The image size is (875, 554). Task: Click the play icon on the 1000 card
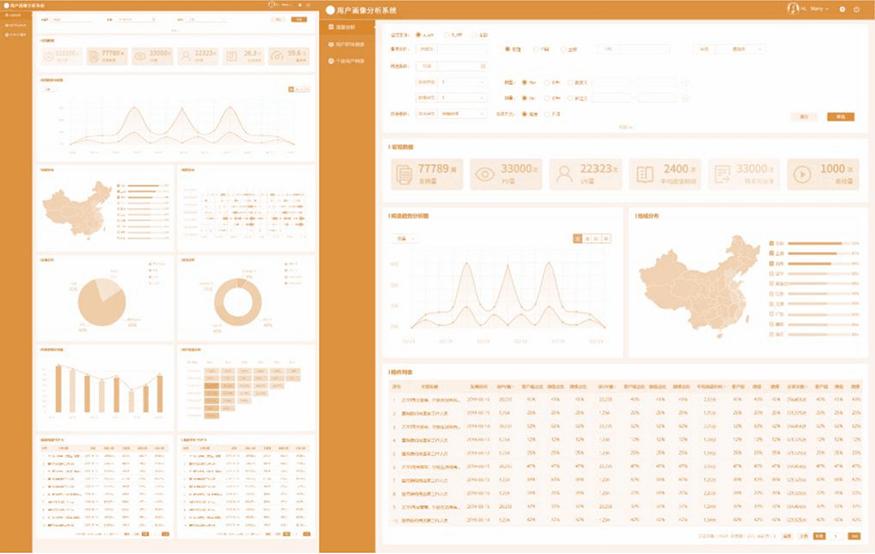click(803, 174)
